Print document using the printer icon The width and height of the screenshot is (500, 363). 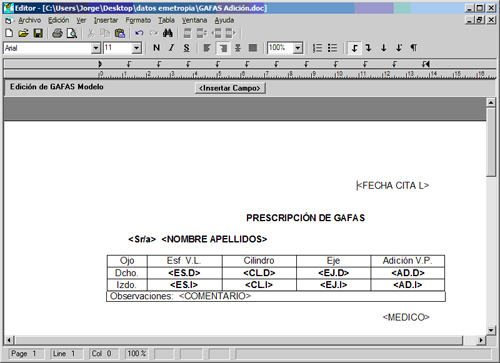point(57,33)
